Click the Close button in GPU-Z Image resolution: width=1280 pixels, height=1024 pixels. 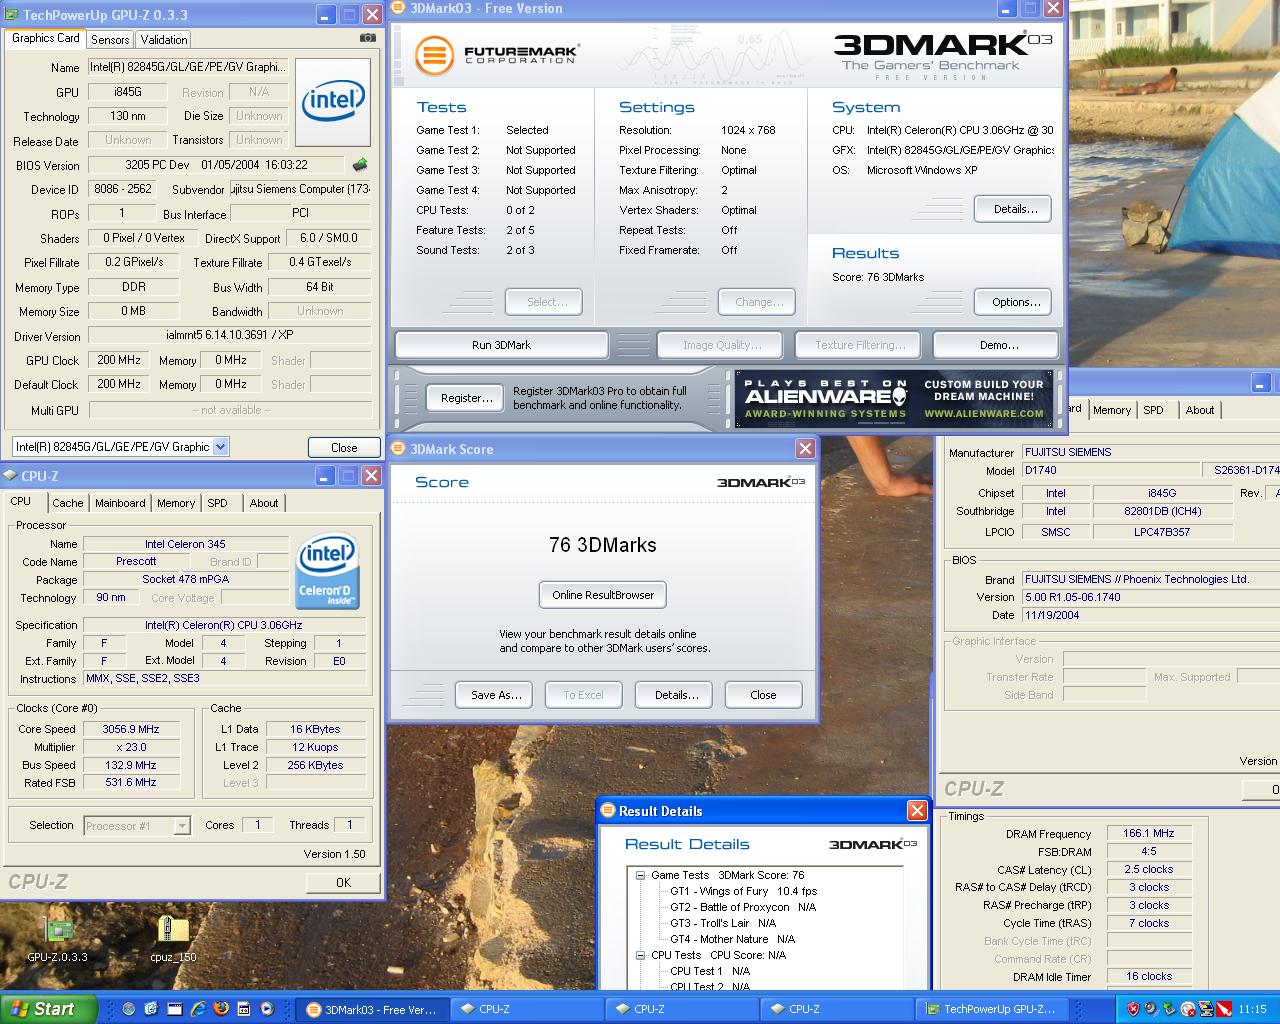tap(344, 448)
